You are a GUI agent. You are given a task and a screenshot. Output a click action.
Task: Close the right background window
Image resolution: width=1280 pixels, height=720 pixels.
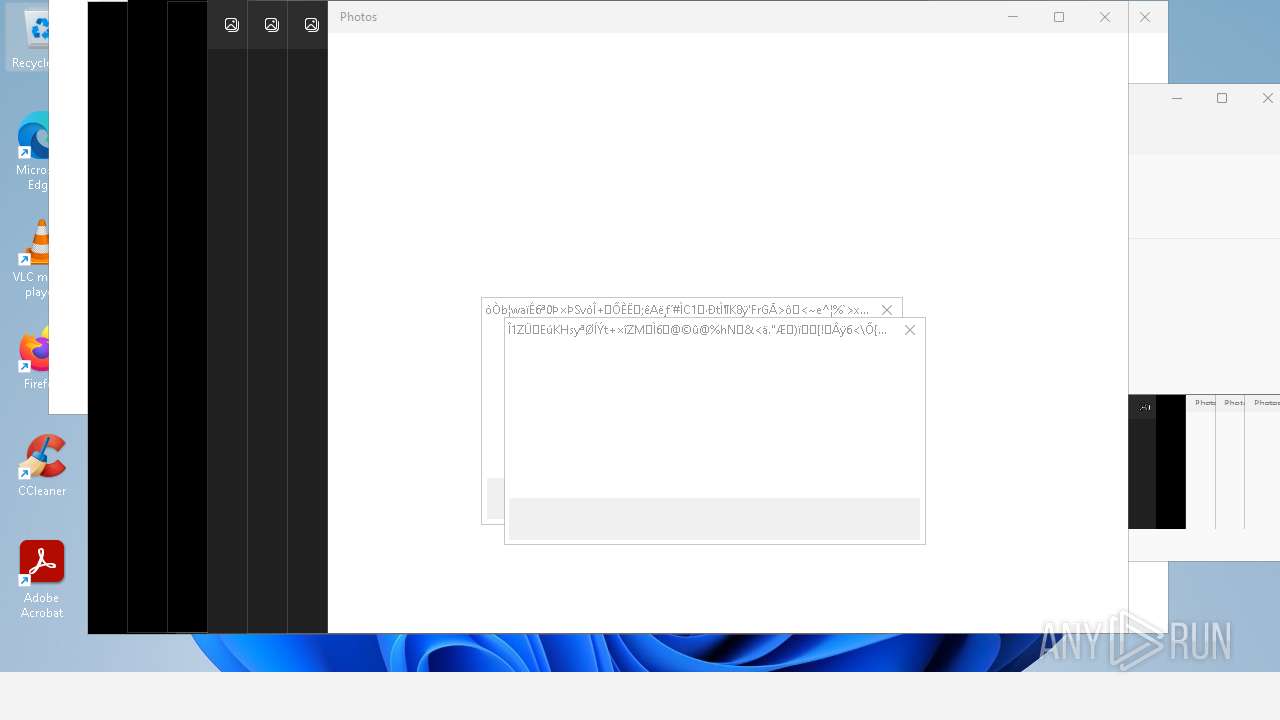pos(1267,98)
